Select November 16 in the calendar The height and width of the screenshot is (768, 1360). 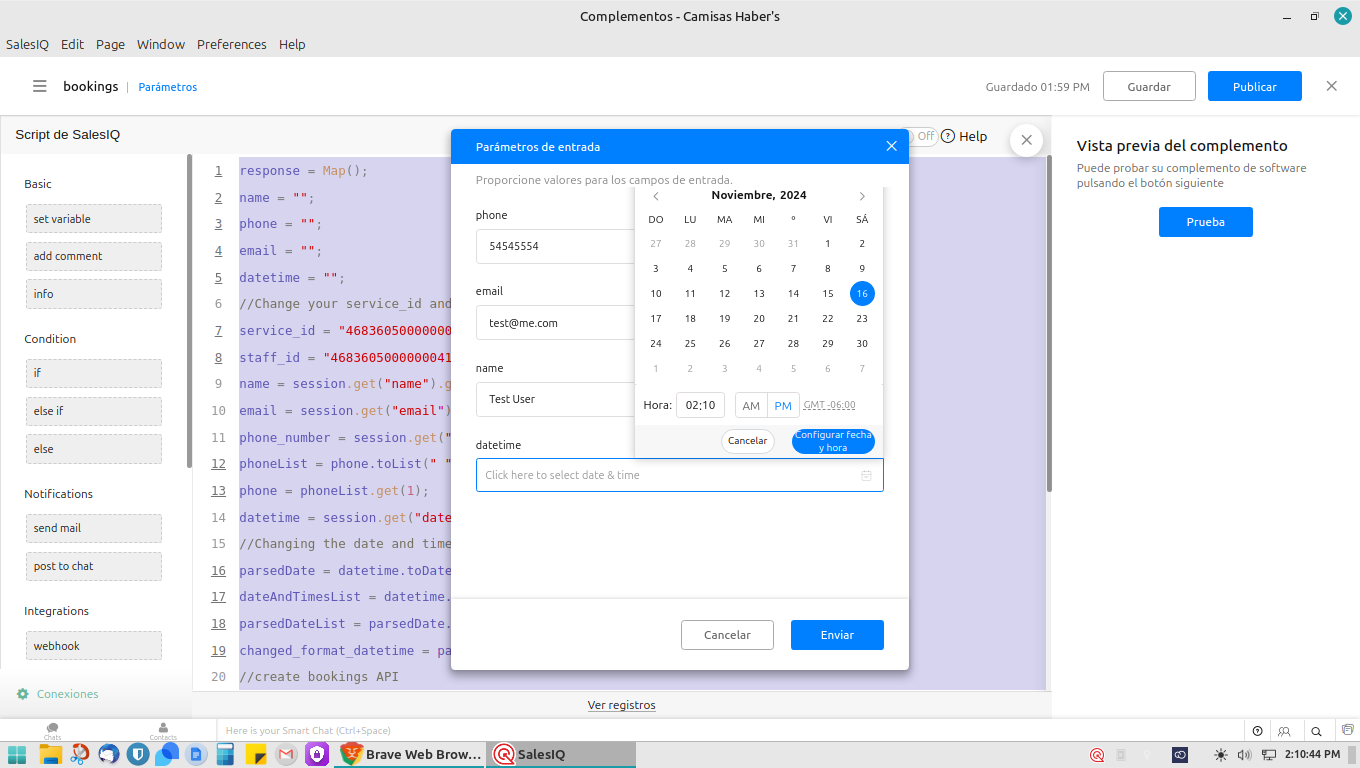pyautogui.click(x=862, y=293)
